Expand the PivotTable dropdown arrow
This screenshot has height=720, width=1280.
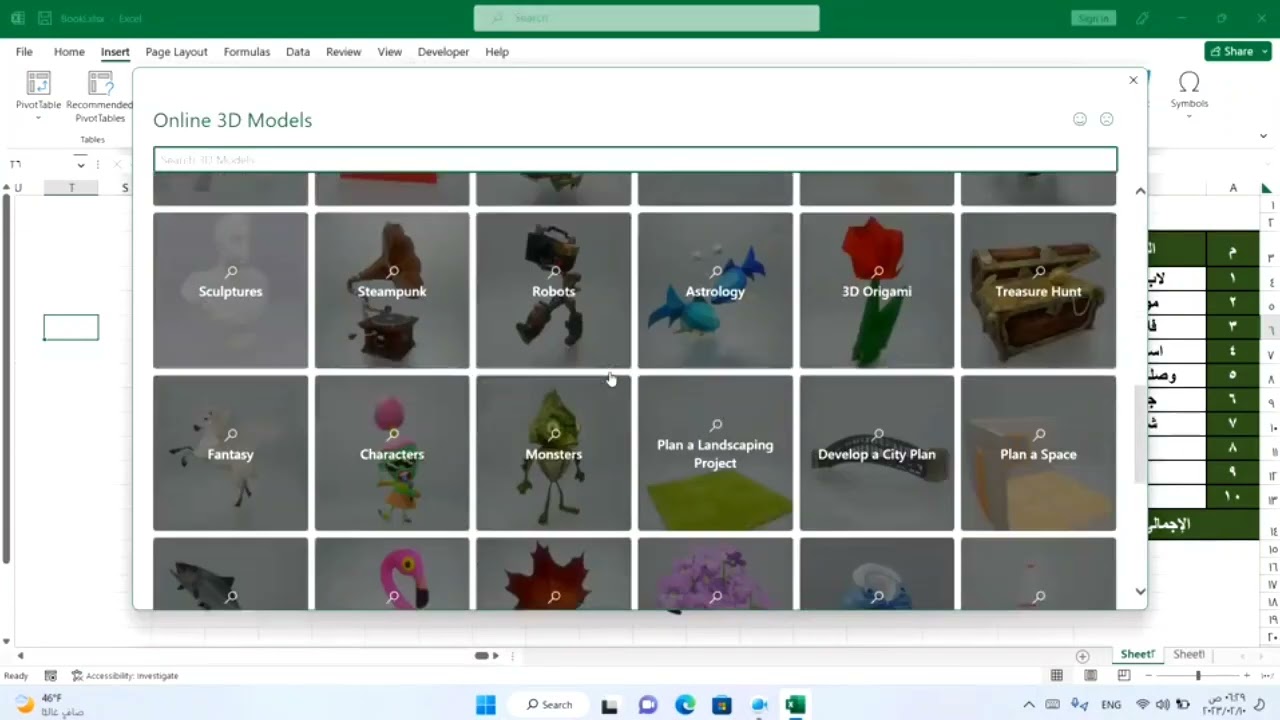[38, 118]
